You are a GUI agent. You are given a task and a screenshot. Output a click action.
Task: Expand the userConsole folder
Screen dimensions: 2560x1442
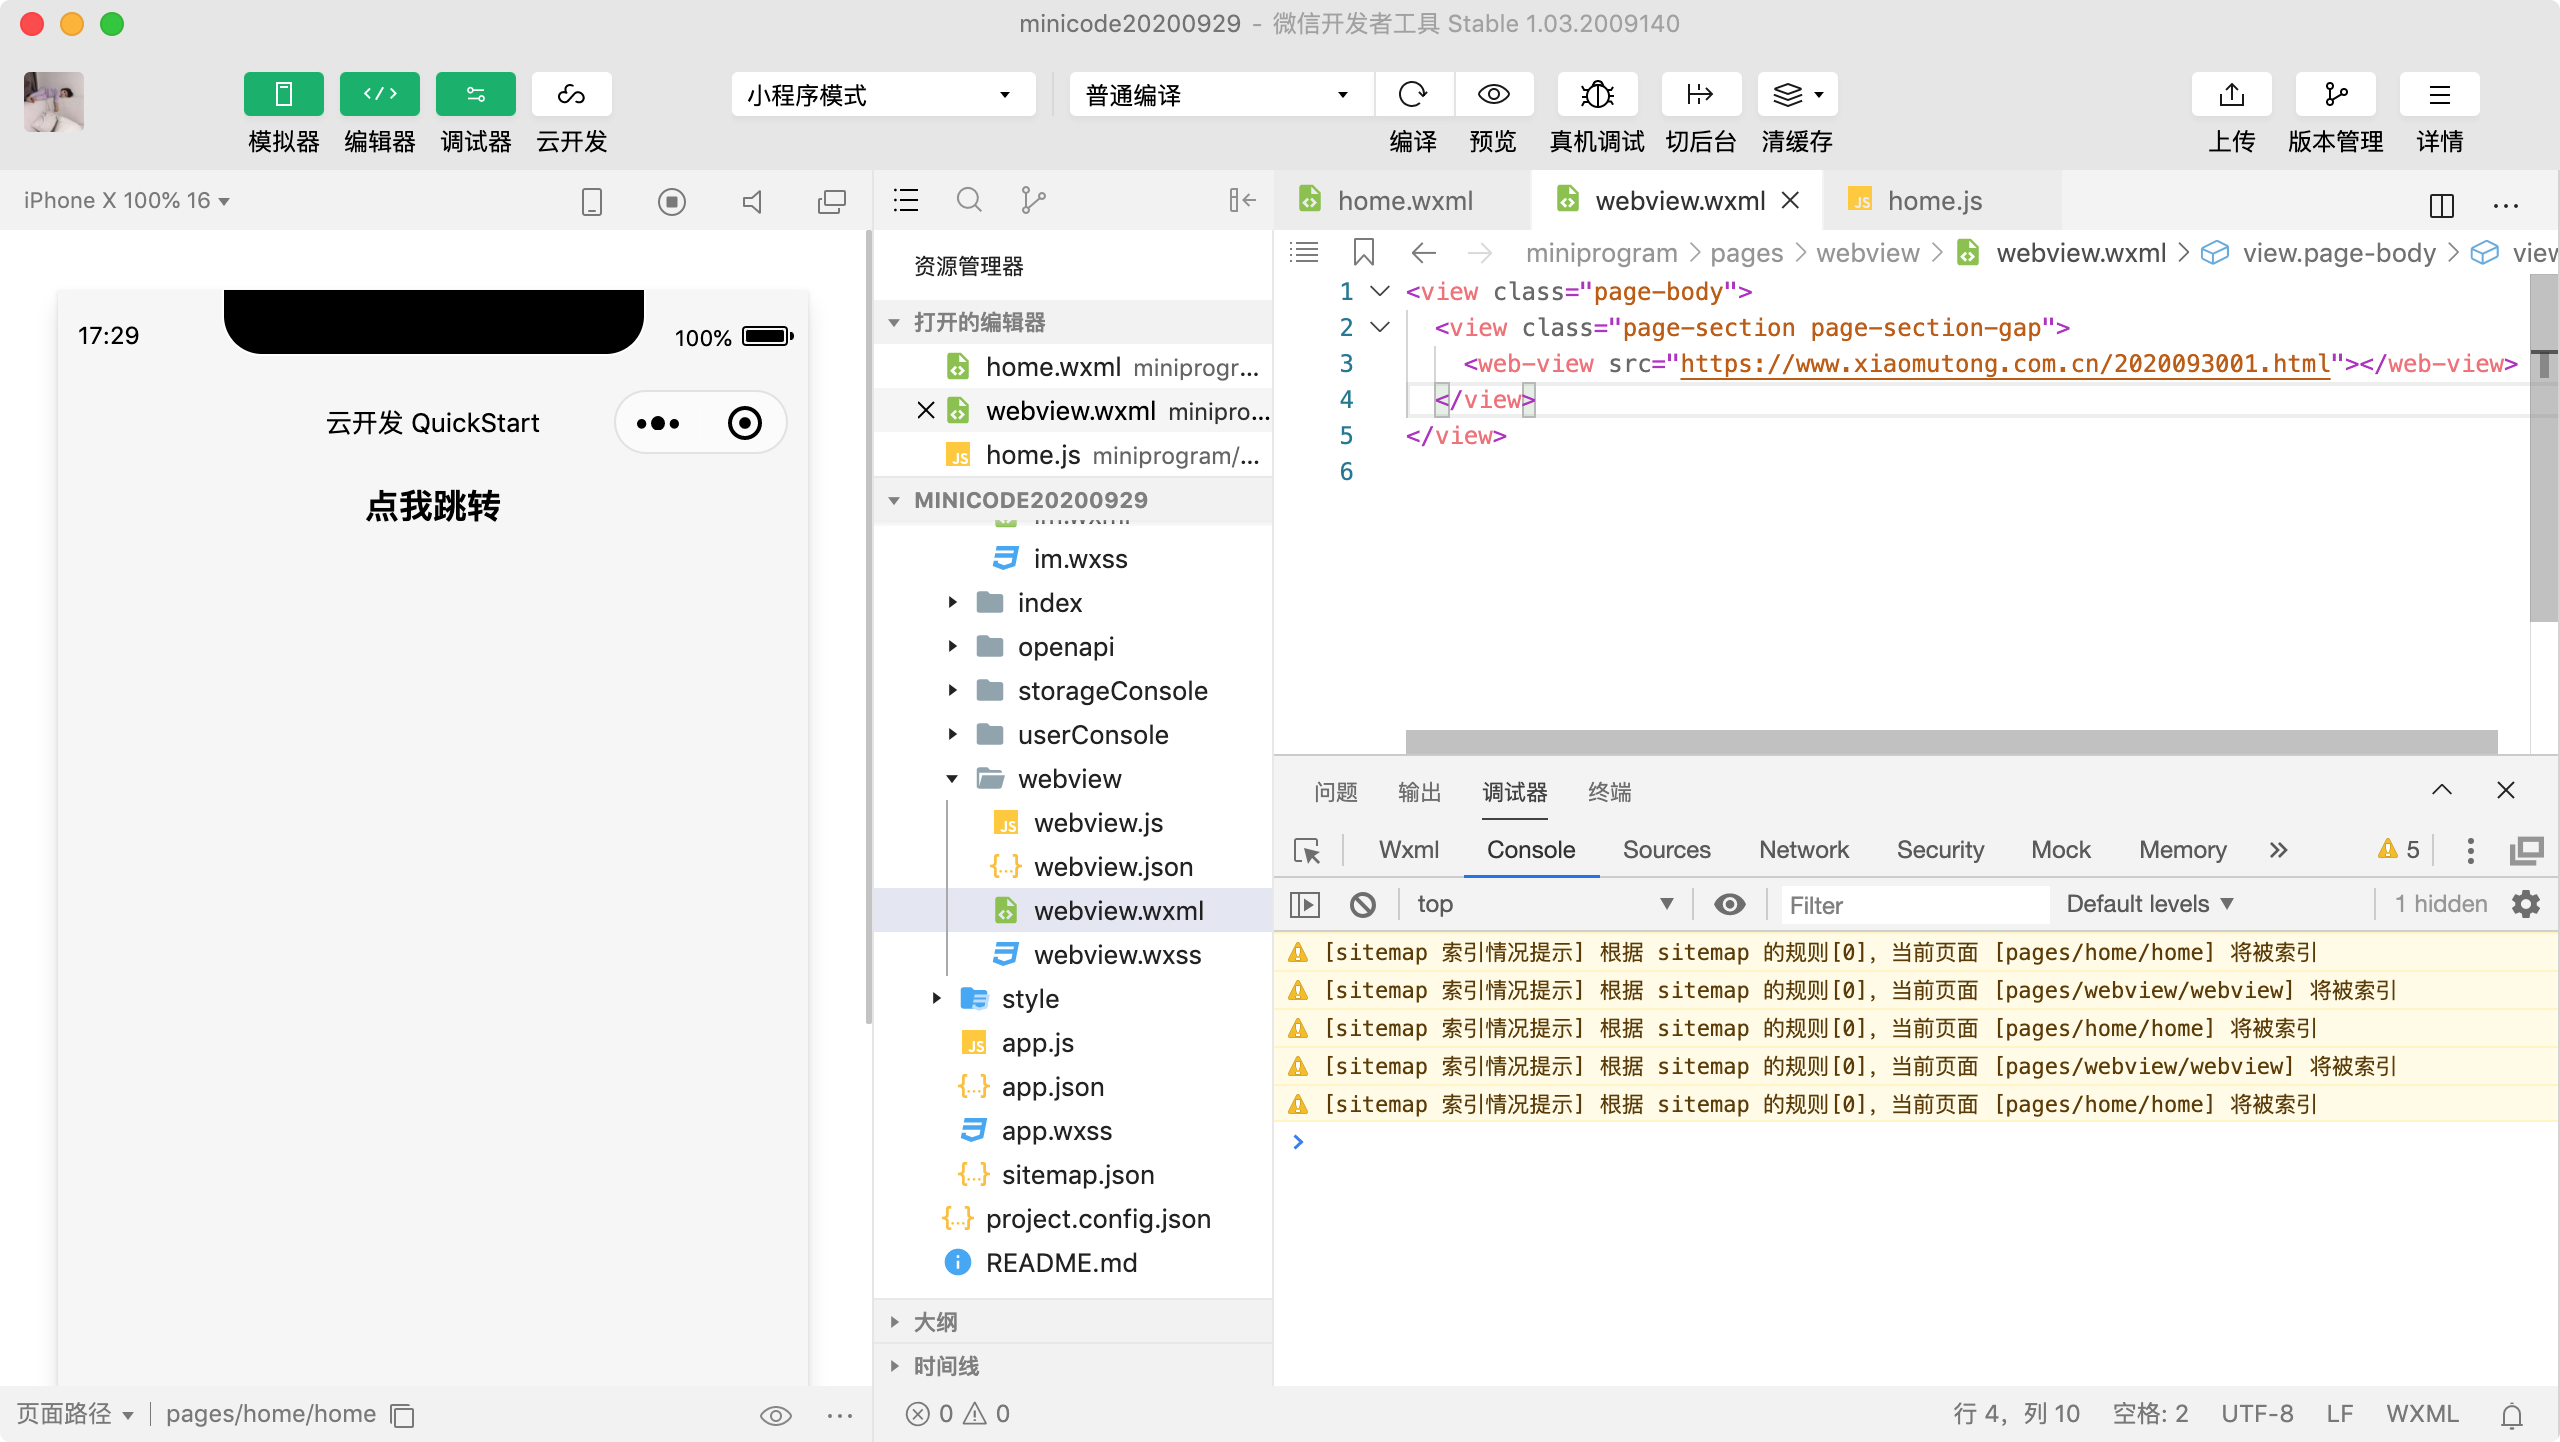click(1092, 735)
